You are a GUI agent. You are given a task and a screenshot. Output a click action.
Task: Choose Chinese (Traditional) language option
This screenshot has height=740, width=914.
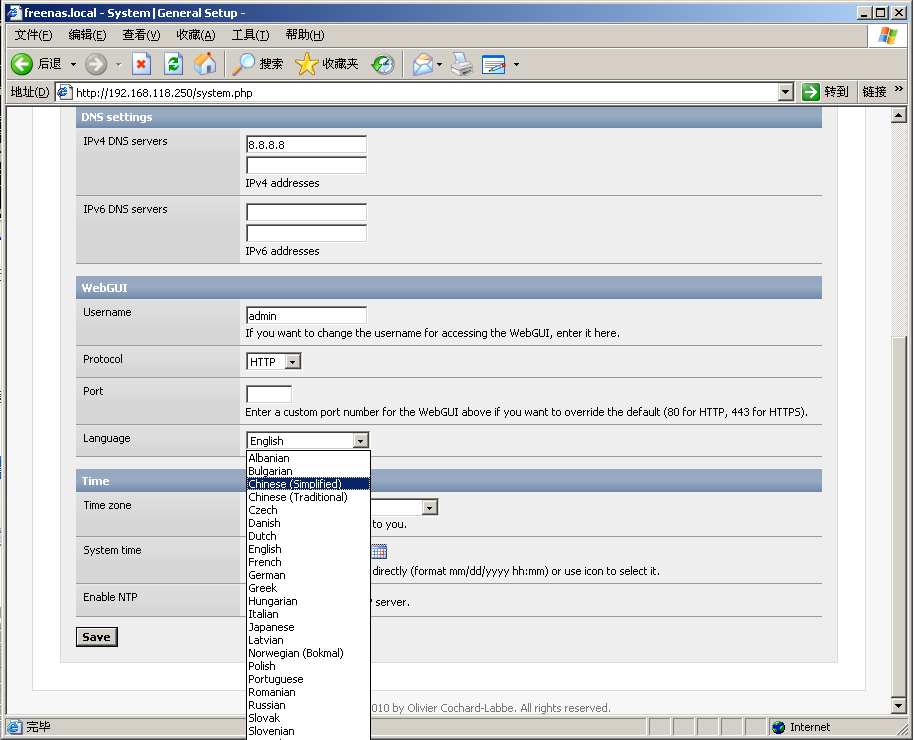pos(308,497)
